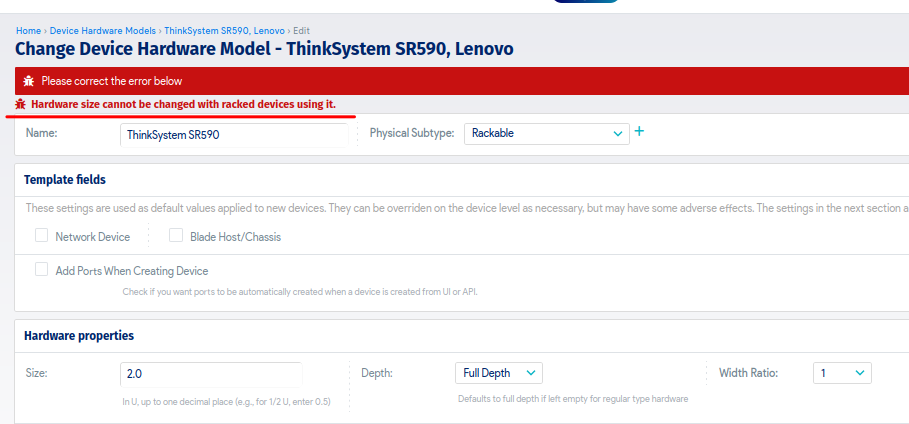Click the 'Check if you want ports' help text
Screen dimensions: 909x424
300,292
